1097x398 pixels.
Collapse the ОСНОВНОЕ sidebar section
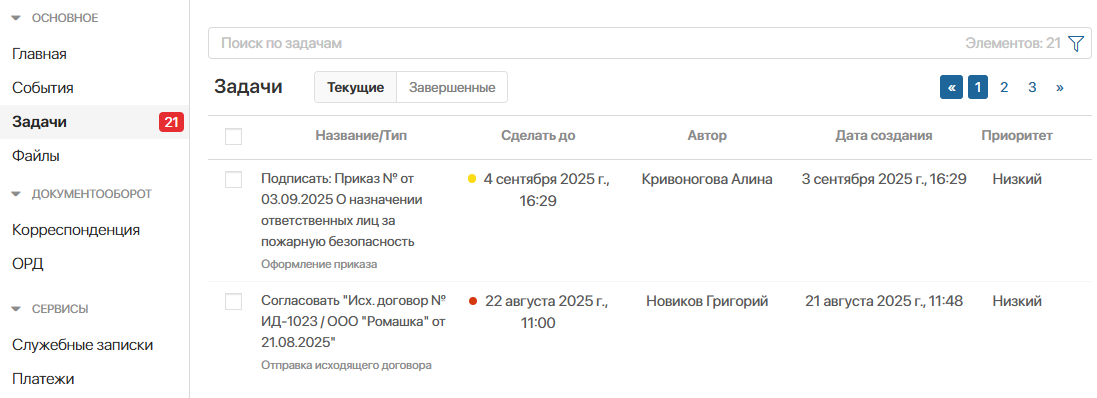[17, 19]
